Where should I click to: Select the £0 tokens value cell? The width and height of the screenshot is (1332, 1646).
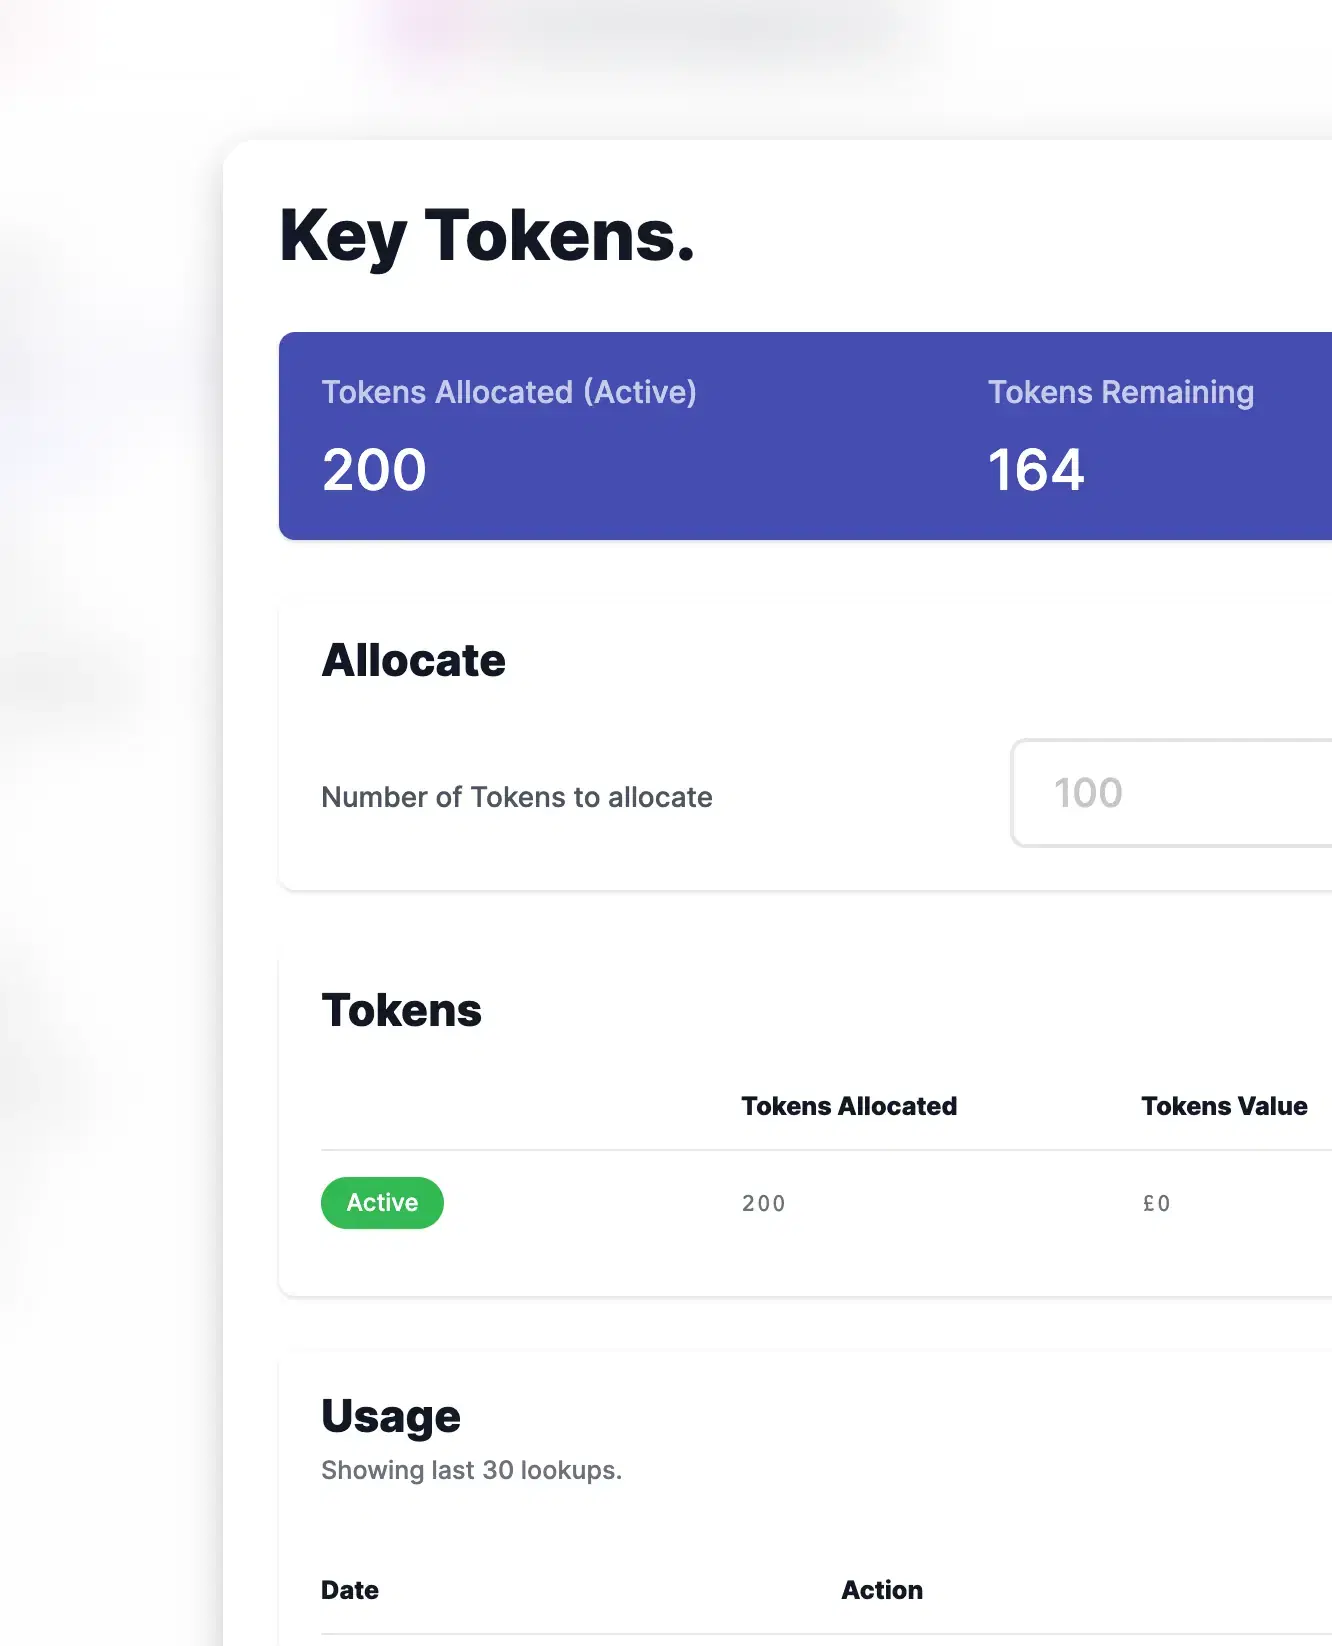point(1156,1203)
